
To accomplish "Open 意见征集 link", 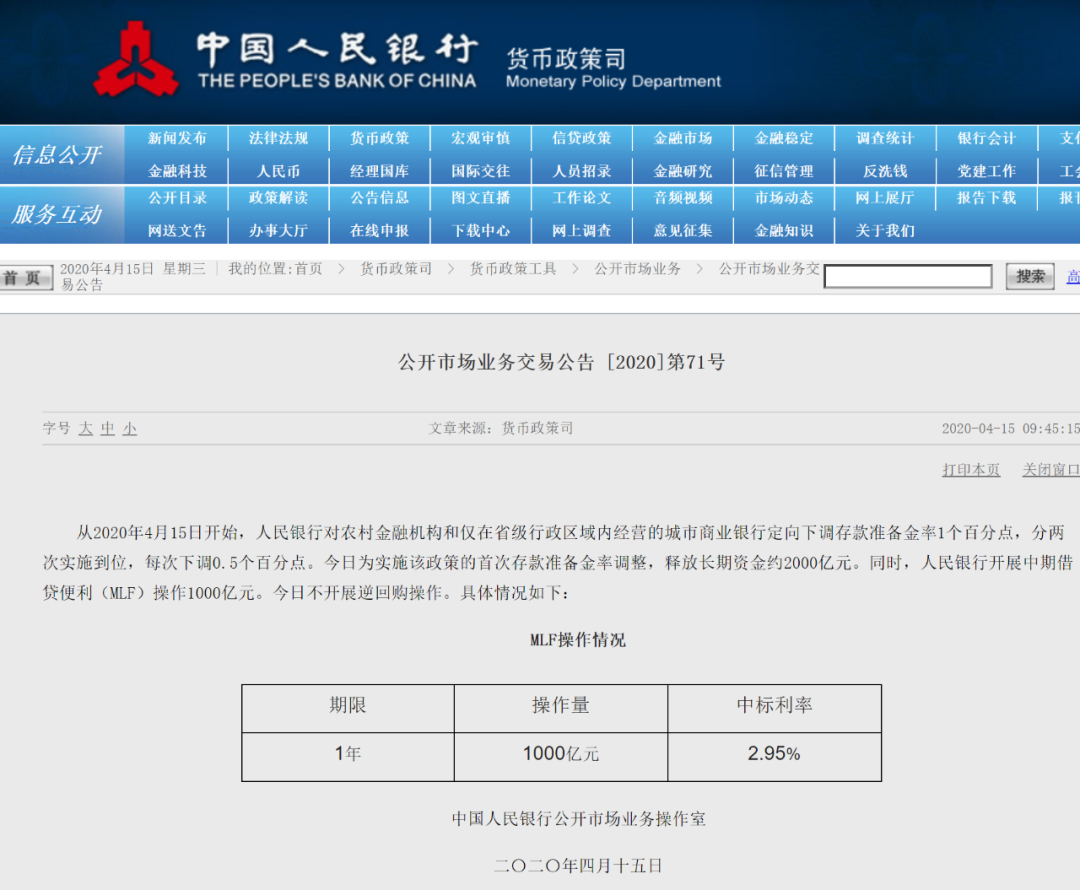I will coord(683,231).
